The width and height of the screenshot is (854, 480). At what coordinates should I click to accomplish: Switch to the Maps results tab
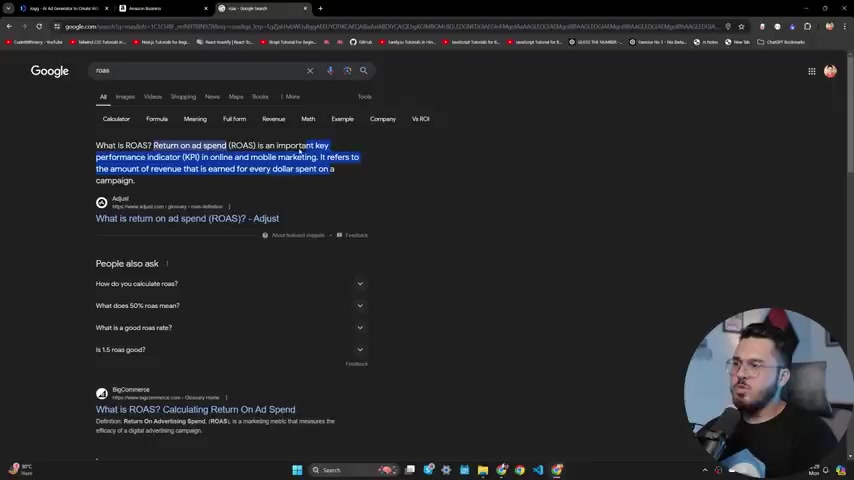(236, 96)
